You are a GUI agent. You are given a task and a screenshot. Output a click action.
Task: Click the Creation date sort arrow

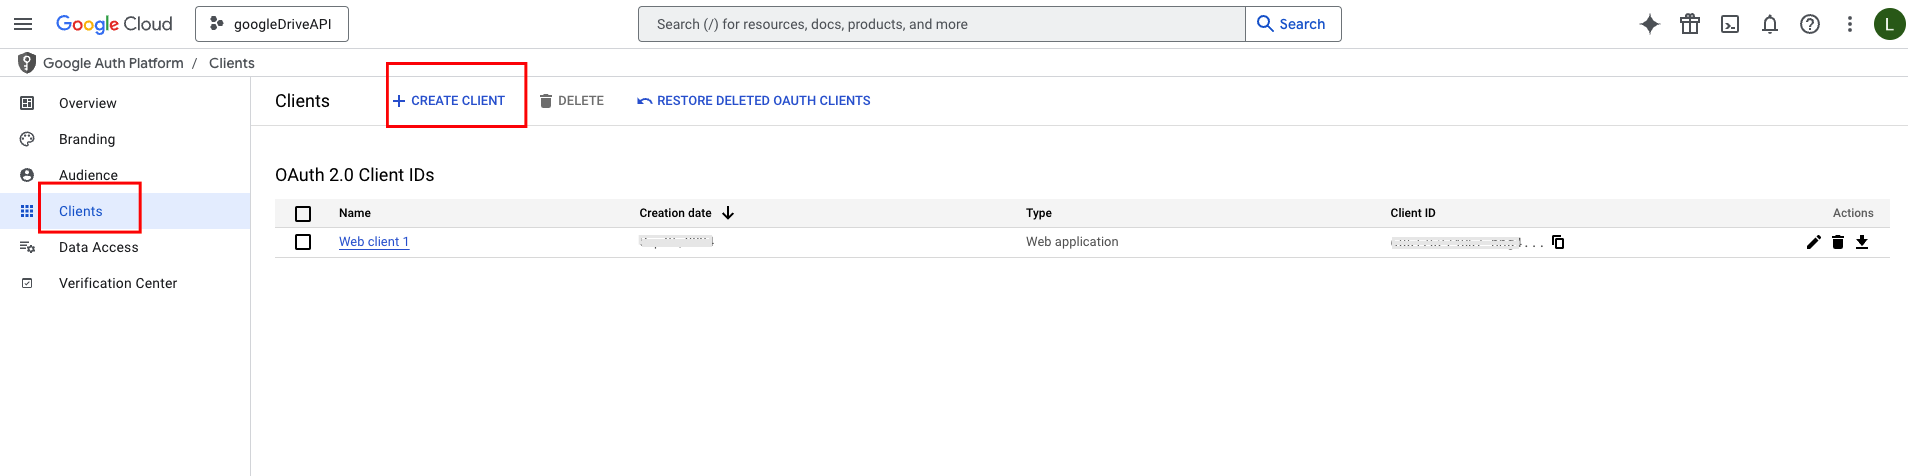[728, 213]
